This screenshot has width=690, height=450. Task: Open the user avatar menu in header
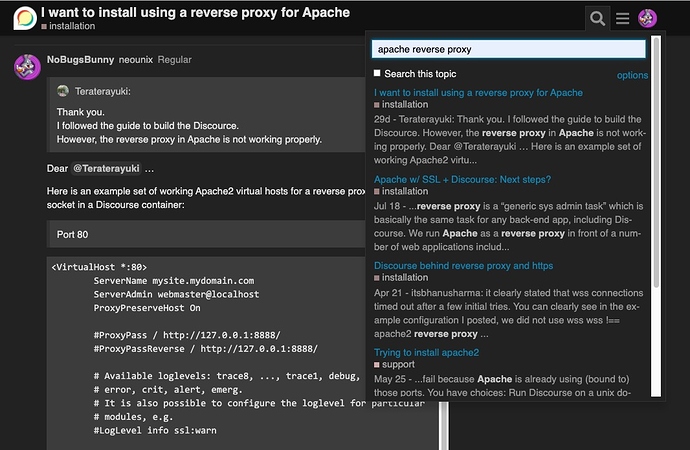tap(647, 18)
